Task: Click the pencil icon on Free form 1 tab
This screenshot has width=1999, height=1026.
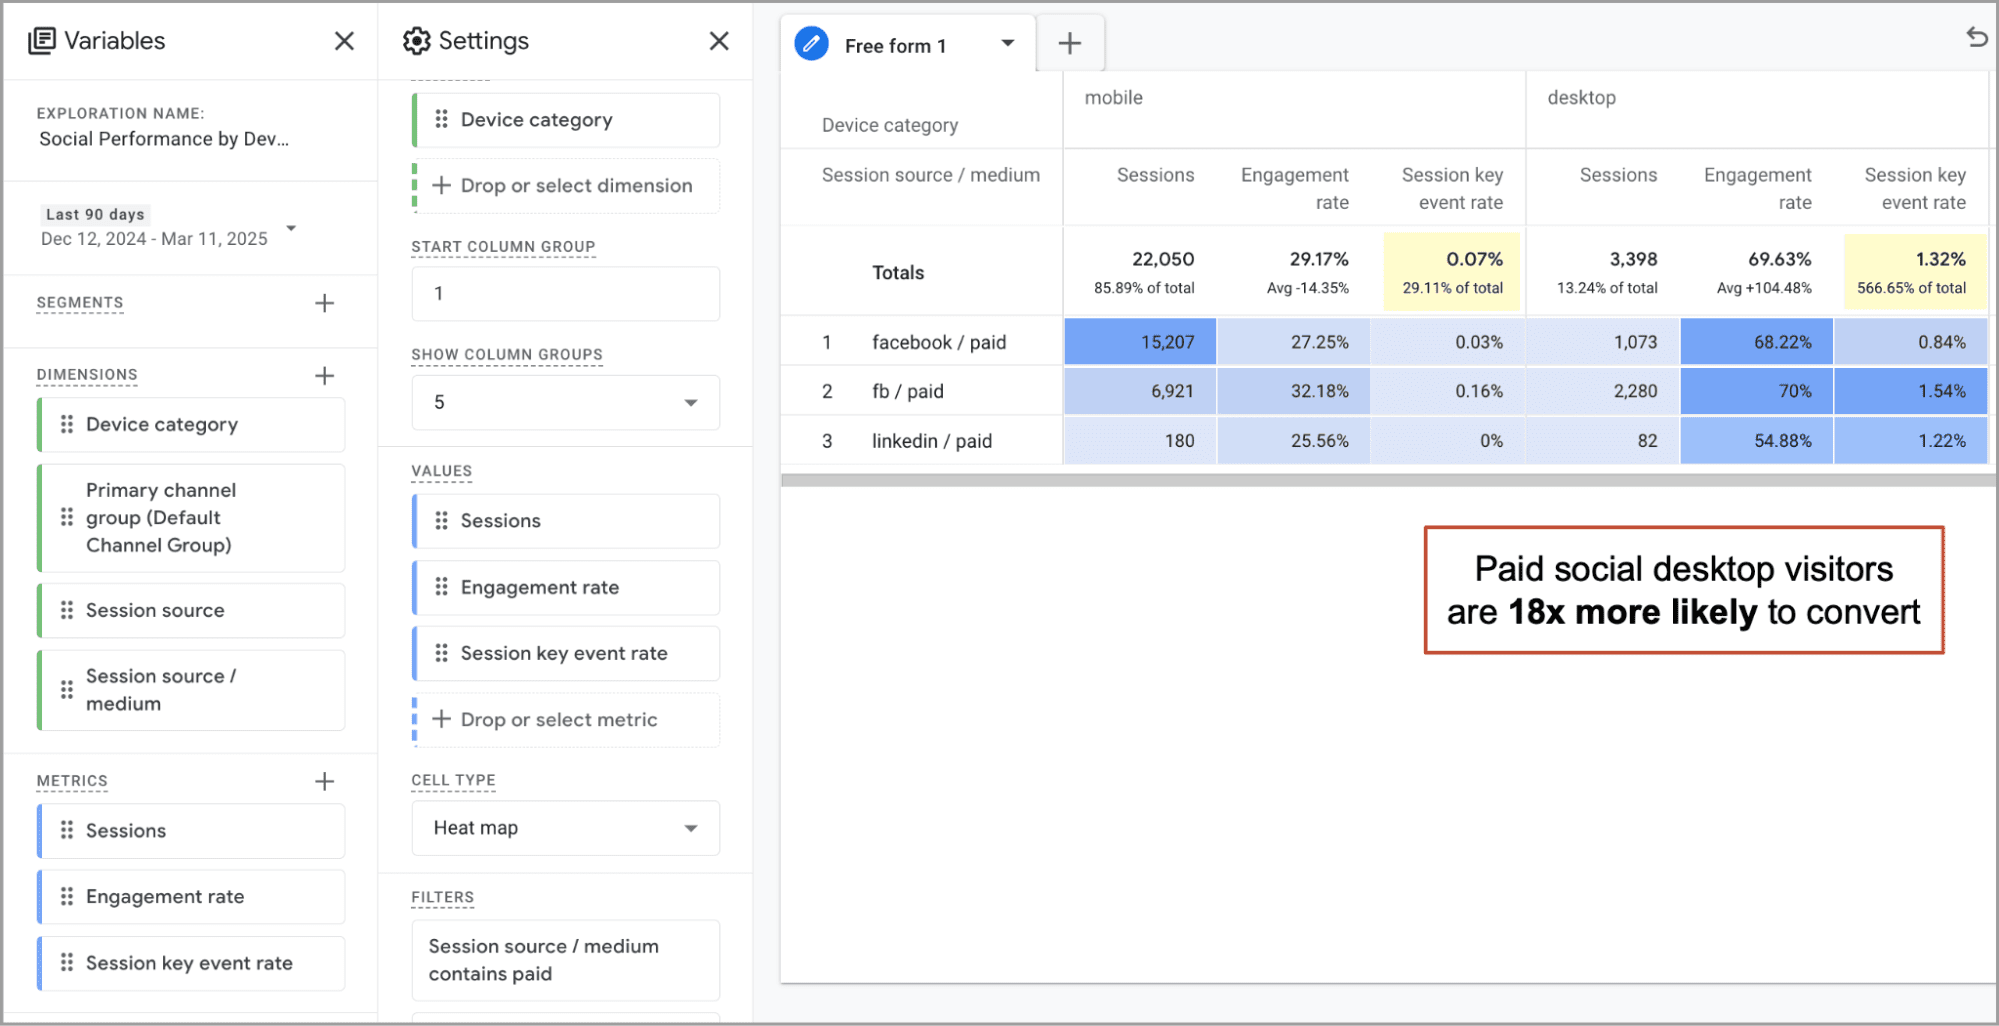Action: tap(812, 44)
